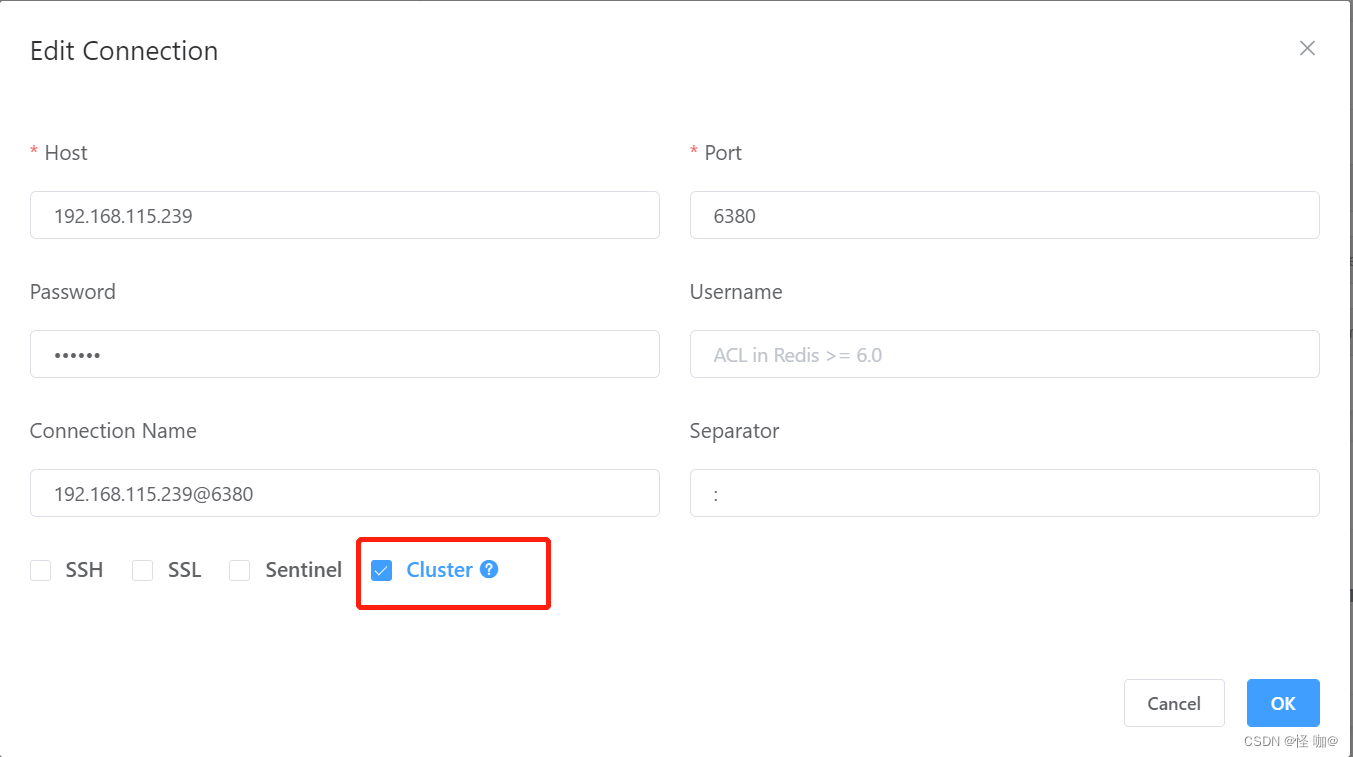Click the Port field label
1353x757 pixels.
tap(722, 153)
